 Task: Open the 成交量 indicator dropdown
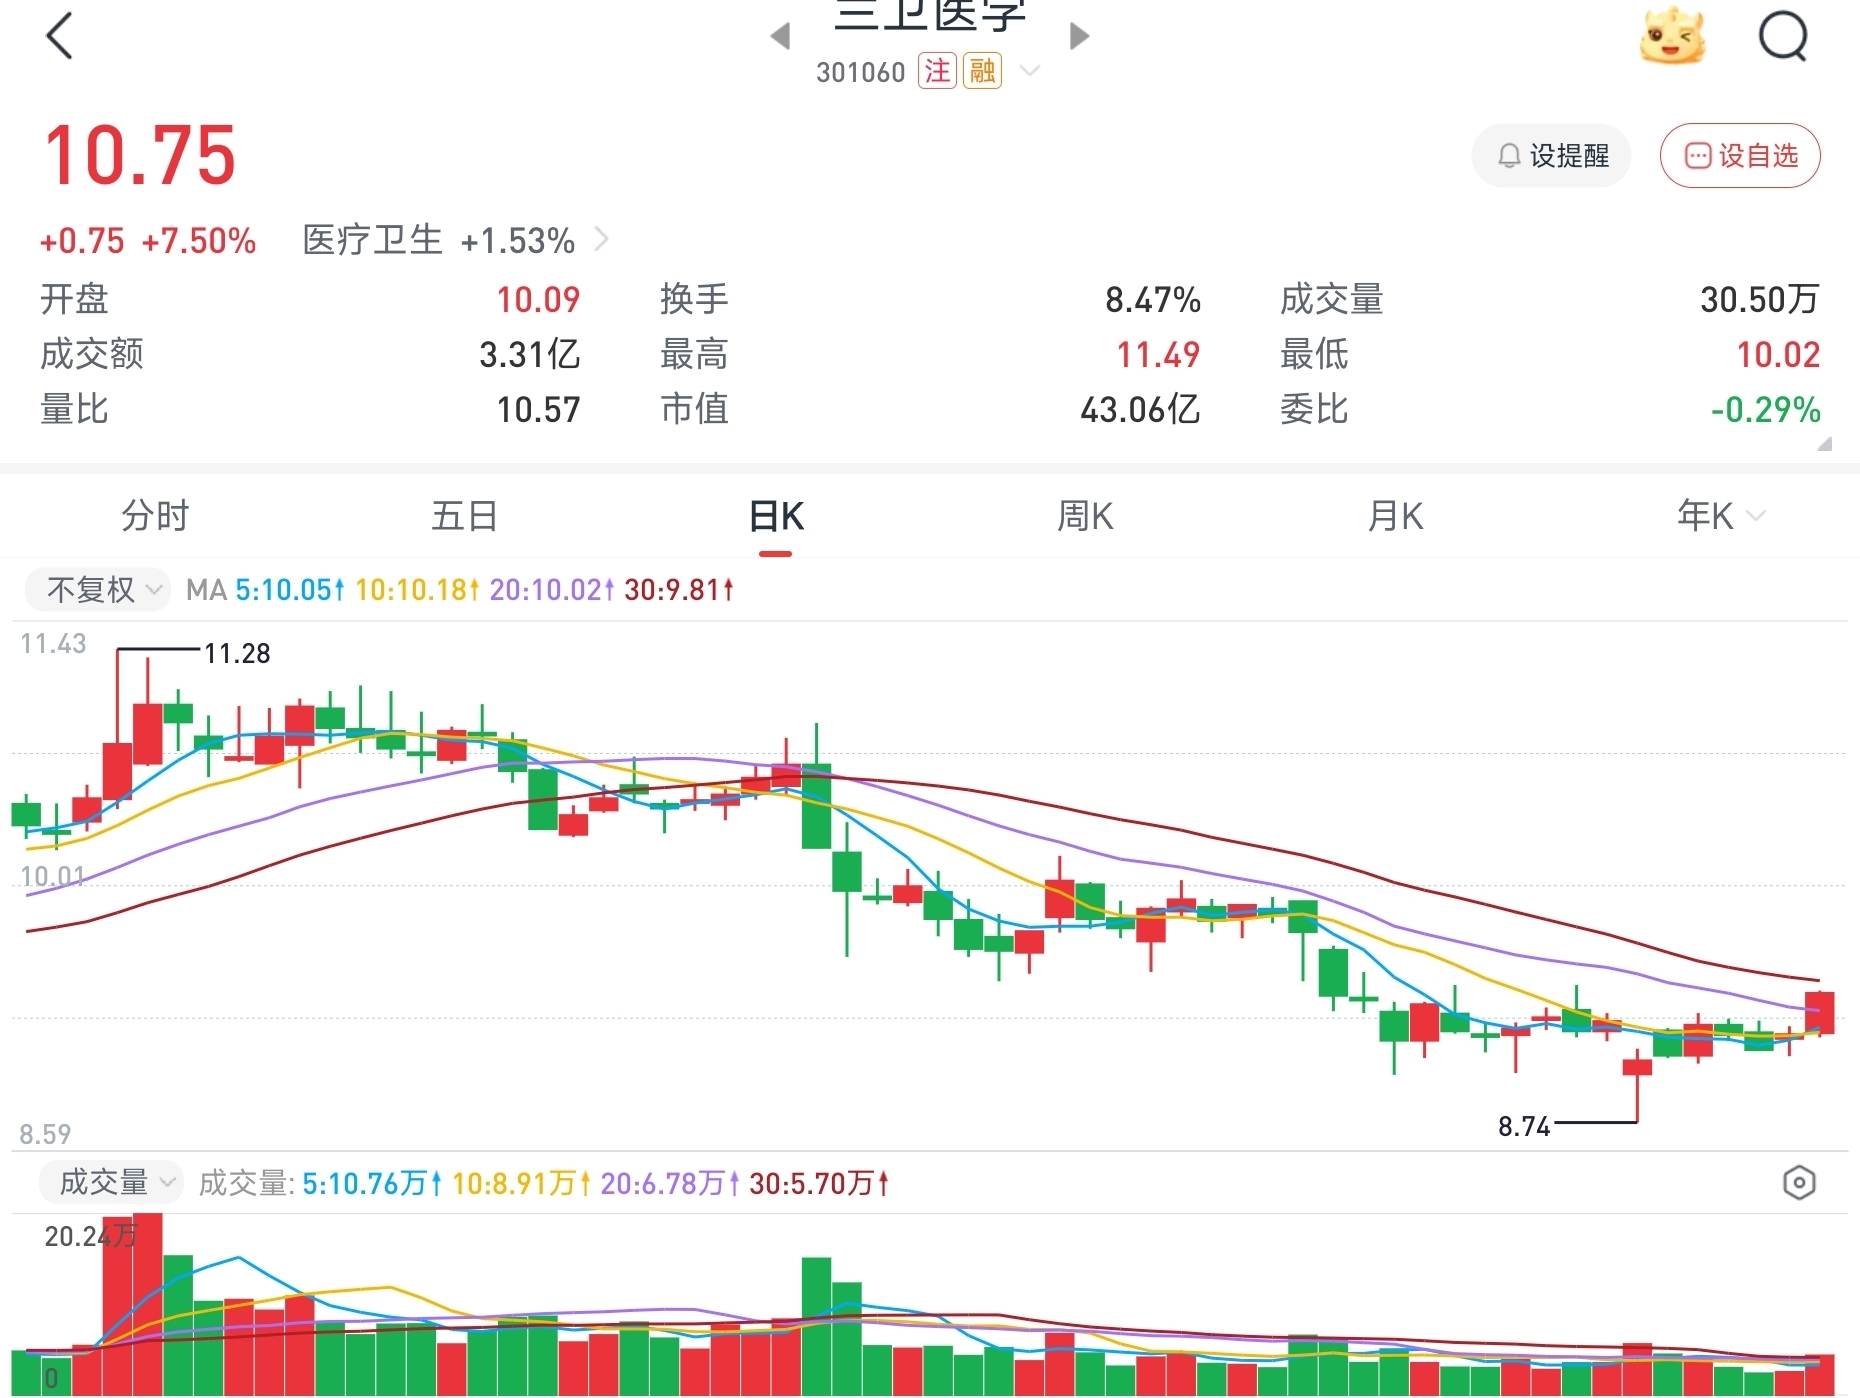point(112,1182)
